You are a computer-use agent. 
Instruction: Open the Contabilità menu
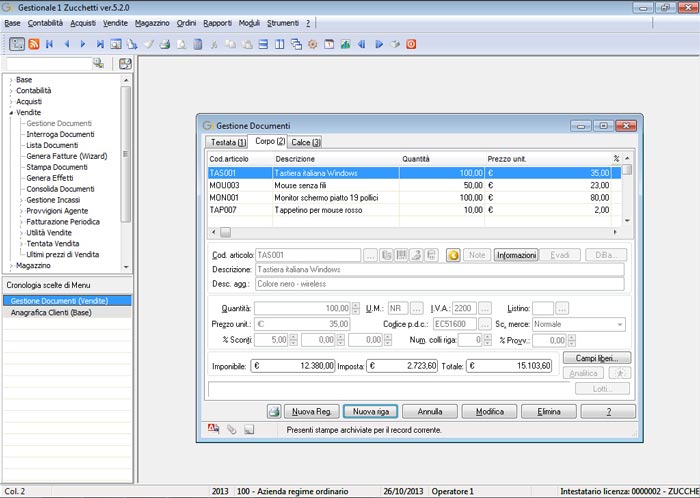click(x=45, y=23)
